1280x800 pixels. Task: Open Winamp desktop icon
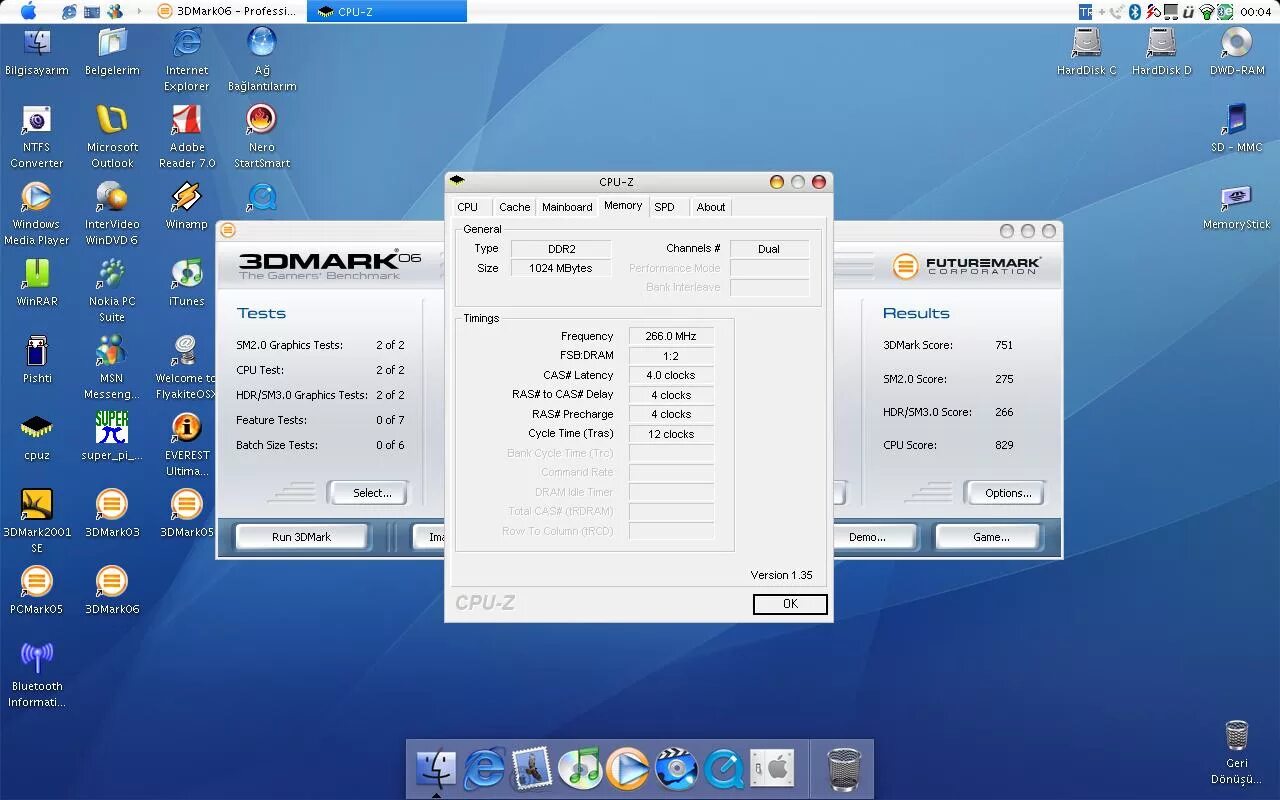pos(187,197)
